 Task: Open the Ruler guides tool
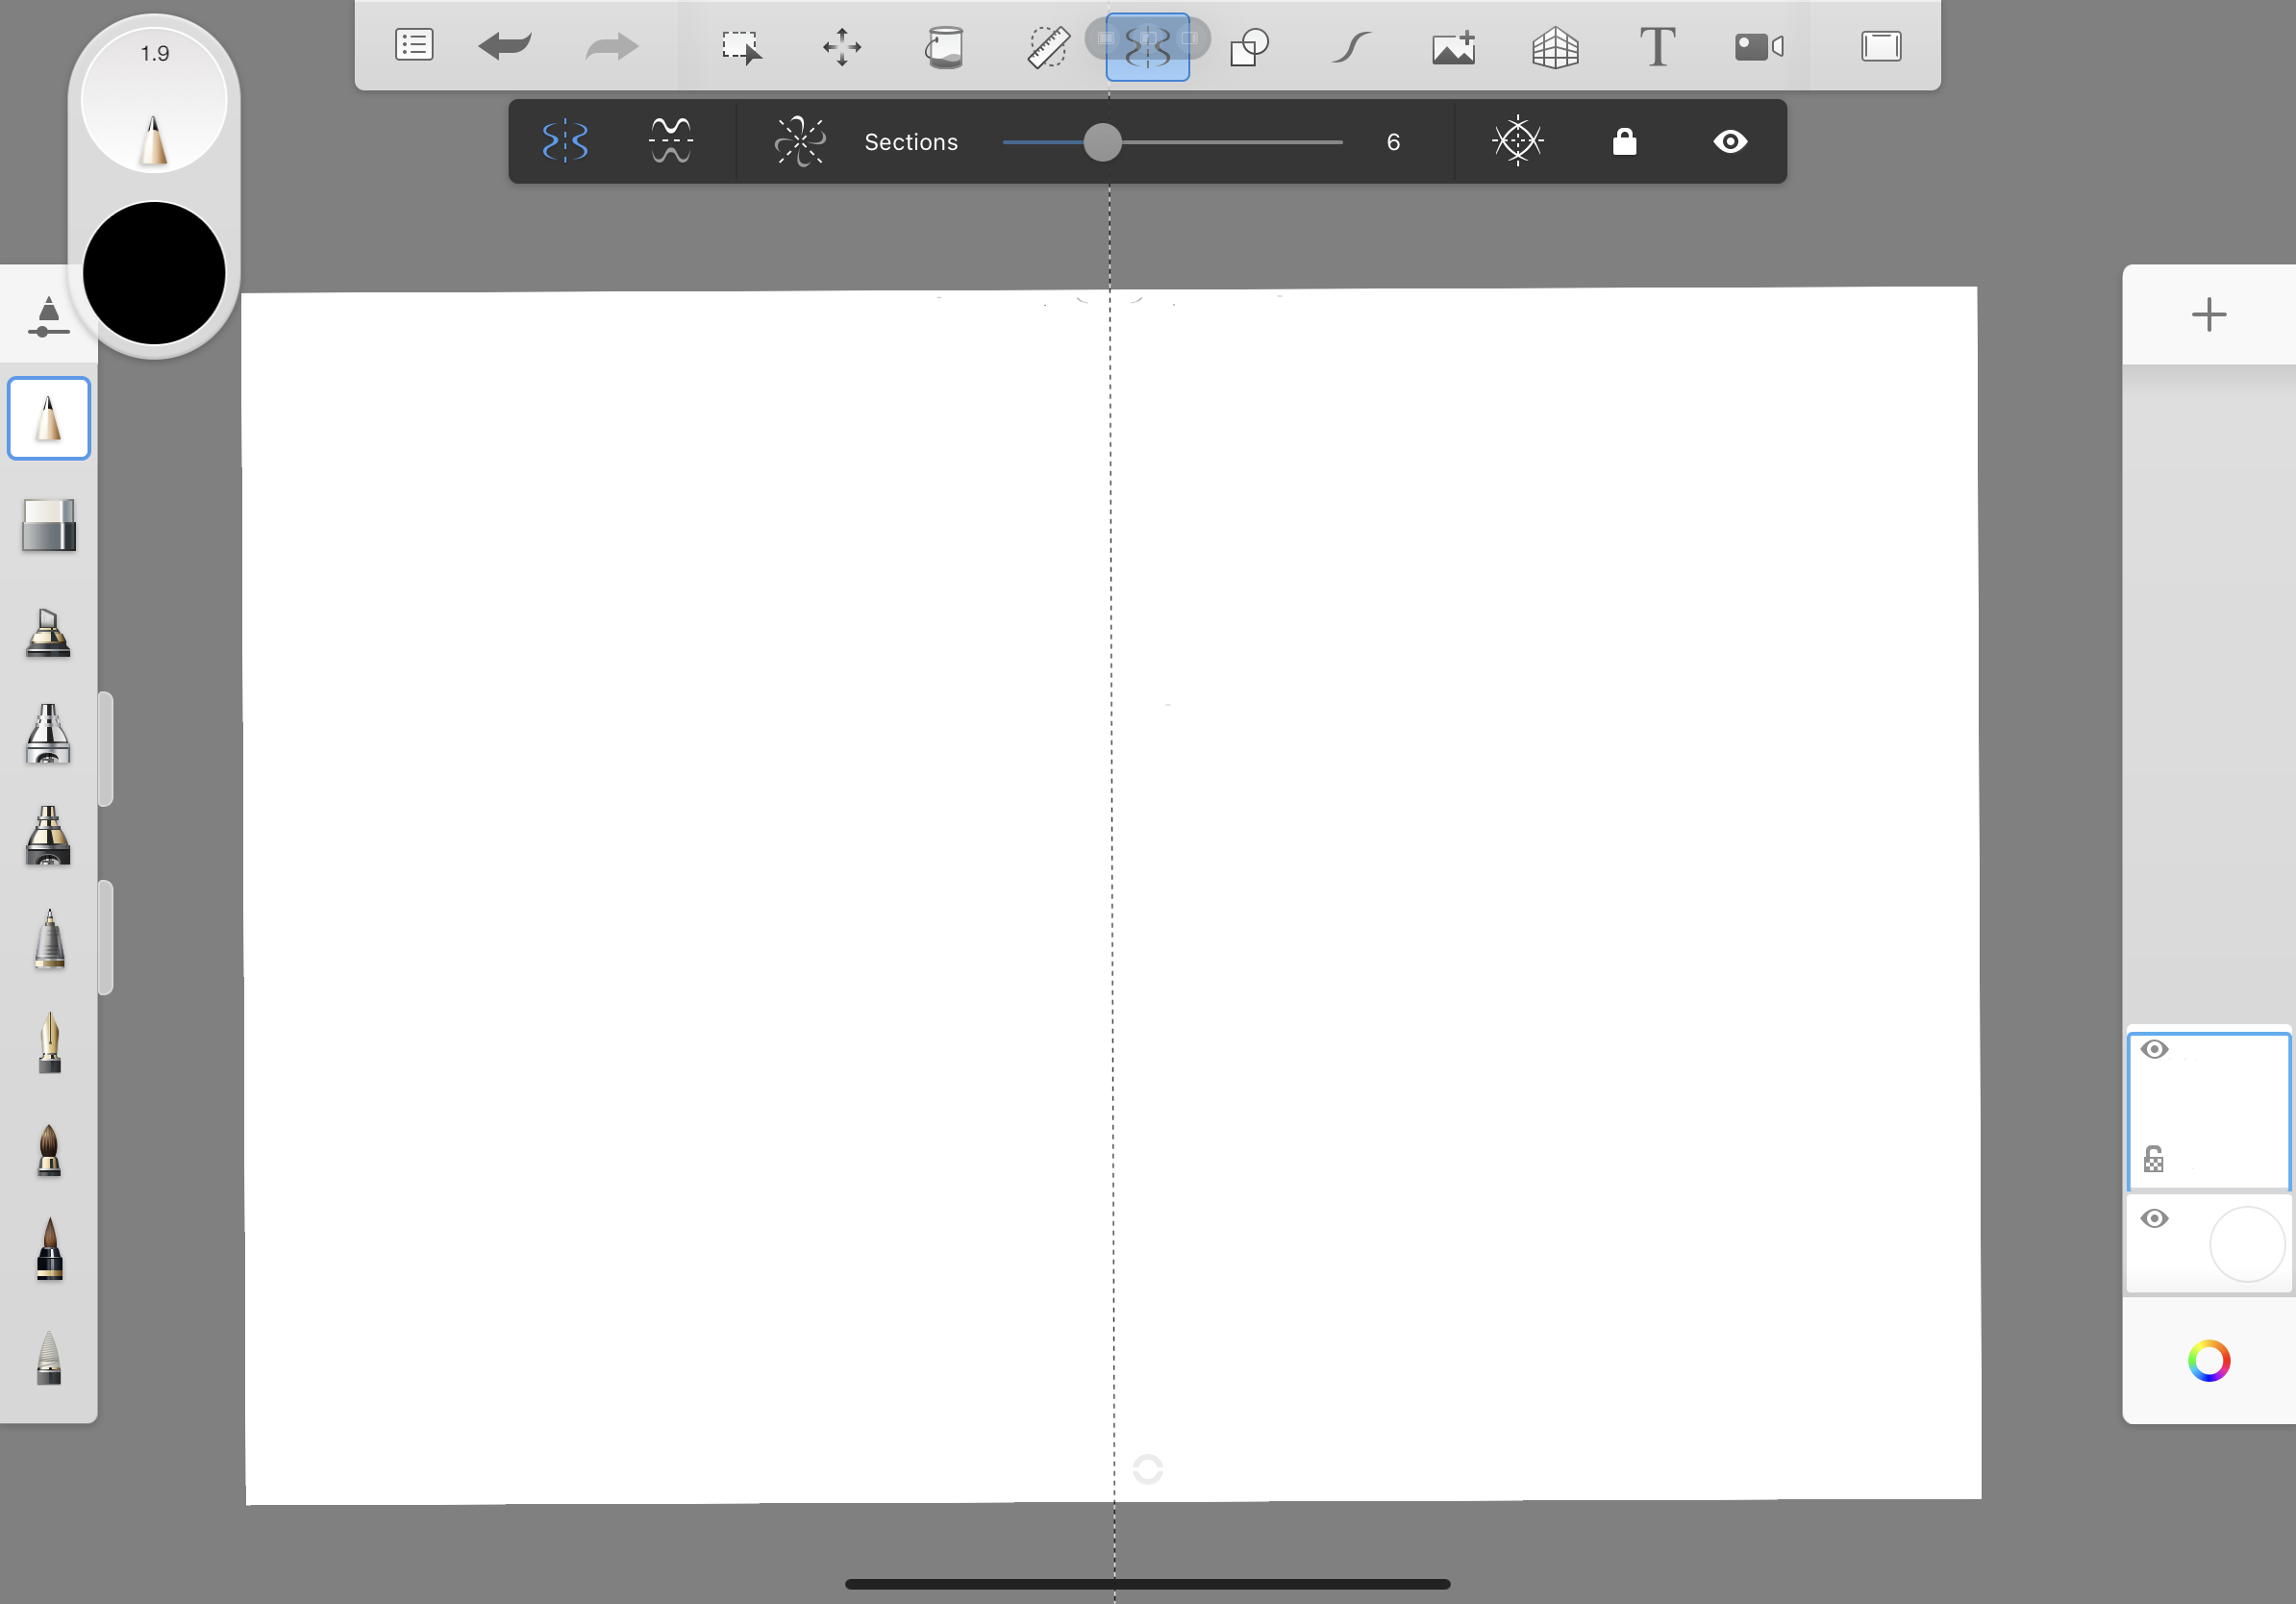tap(1047, 47)
